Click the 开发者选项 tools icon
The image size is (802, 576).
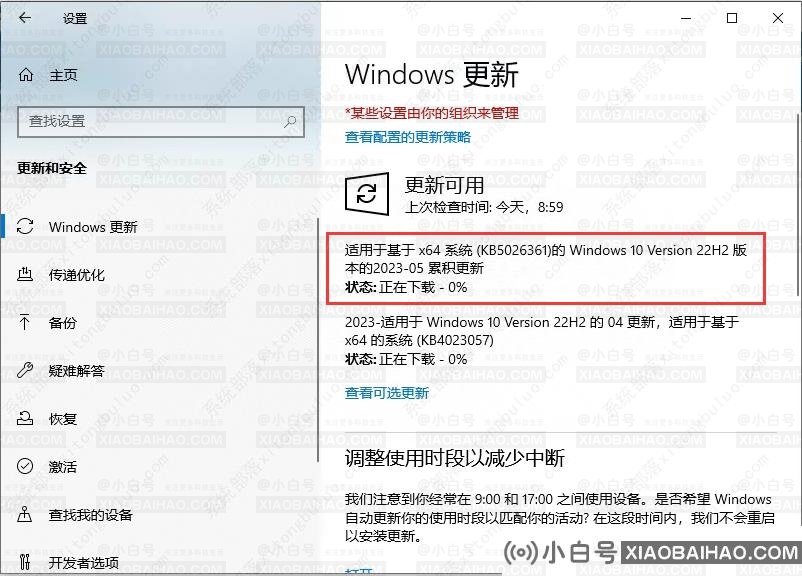coord(25,562)
